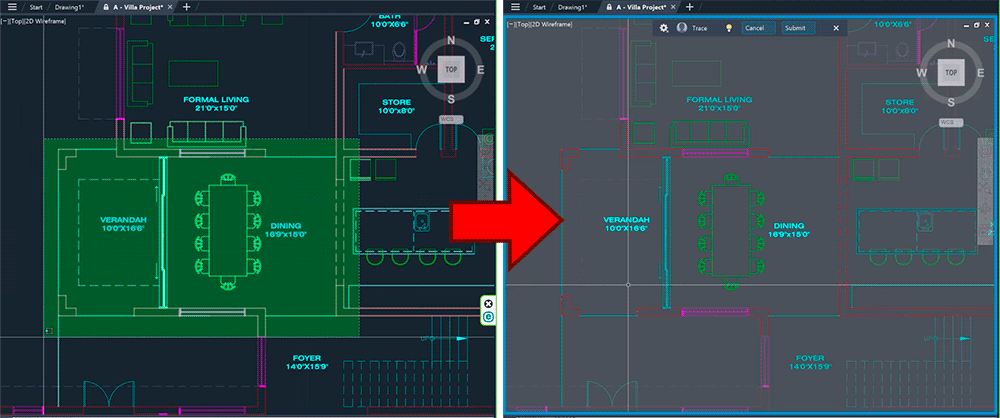Restore the drawing viewport in right window

[977, 24]
